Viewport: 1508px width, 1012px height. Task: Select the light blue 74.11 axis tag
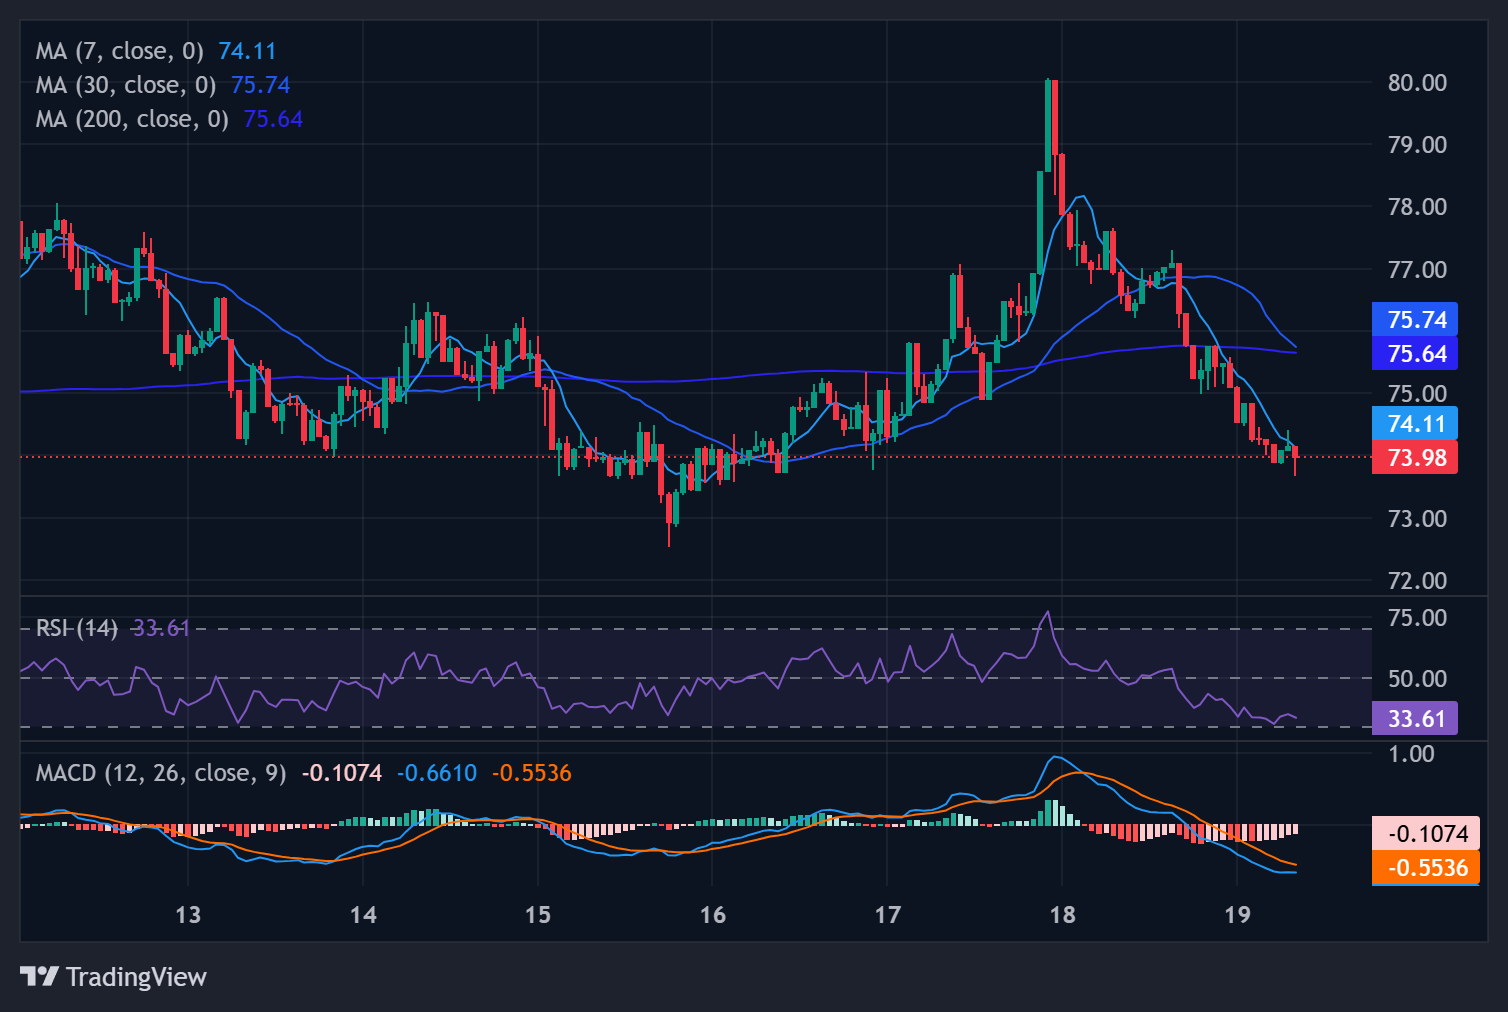pos(1415,424)
